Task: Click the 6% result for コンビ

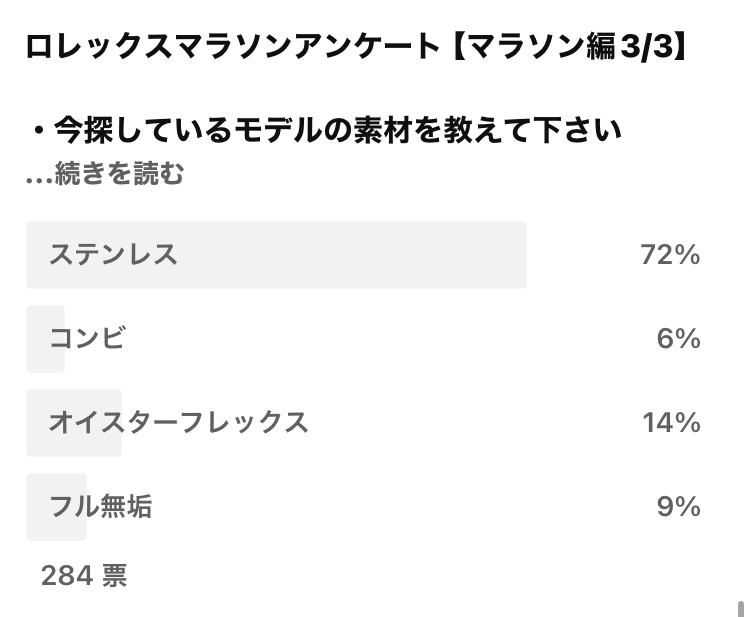Action: (678, 339)
